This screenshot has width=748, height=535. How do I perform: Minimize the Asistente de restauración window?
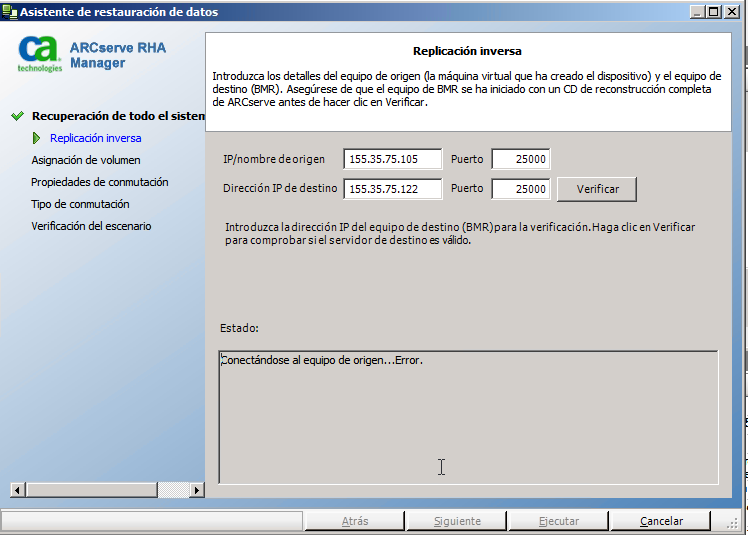[x=697, y=12]
